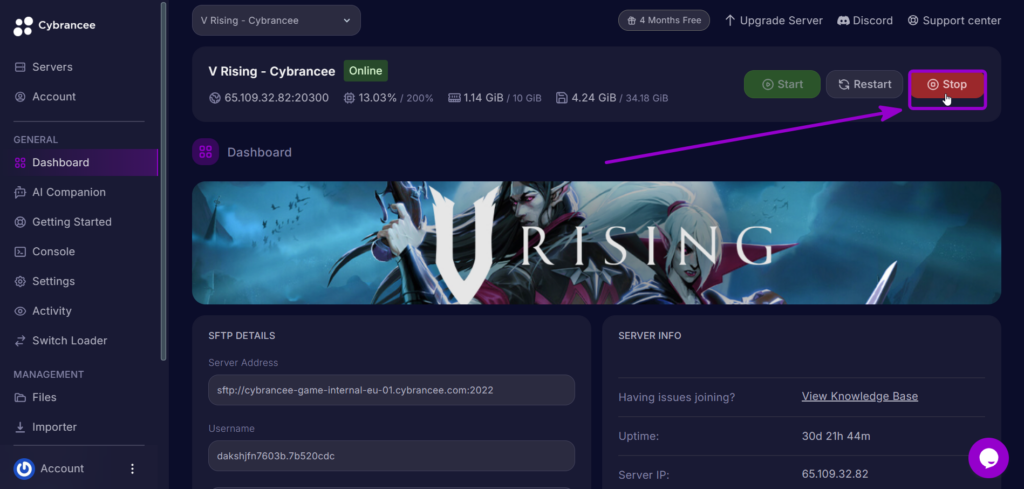Restart the server
Screen dimensions: 1024x489
(864, 84)
